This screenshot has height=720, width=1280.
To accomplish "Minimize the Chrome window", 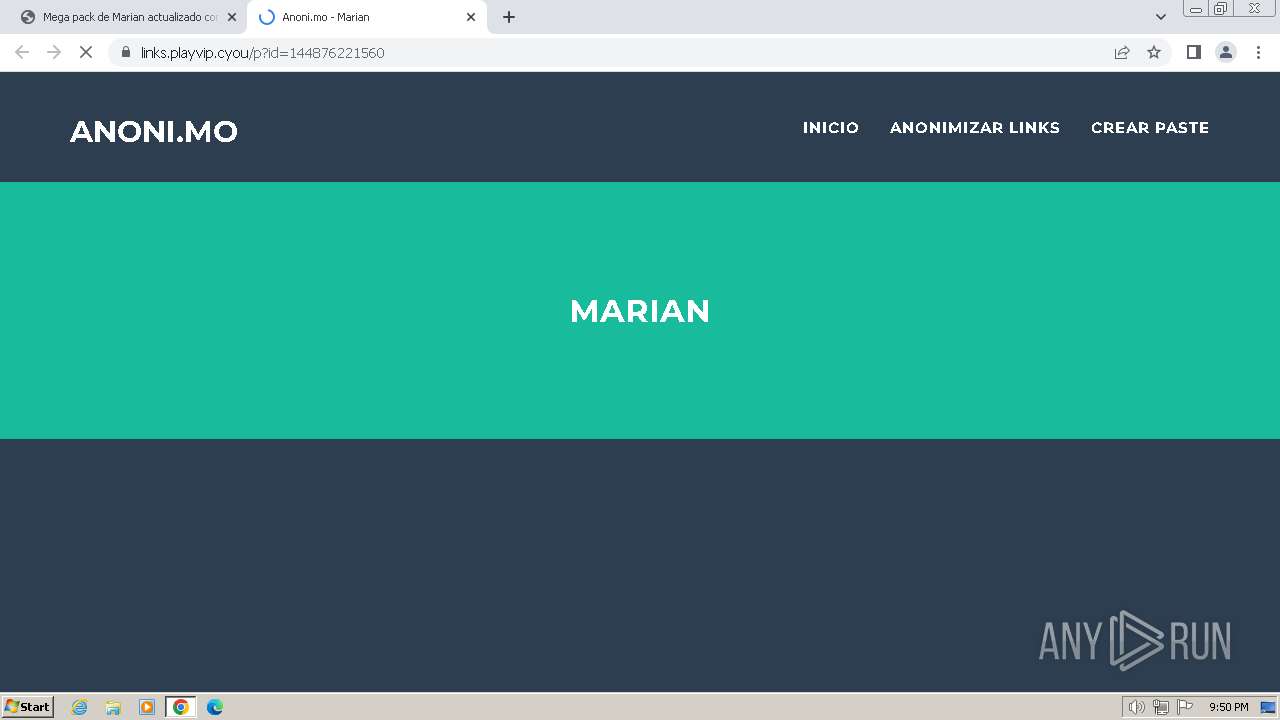I will click(x=1196, y=9).
